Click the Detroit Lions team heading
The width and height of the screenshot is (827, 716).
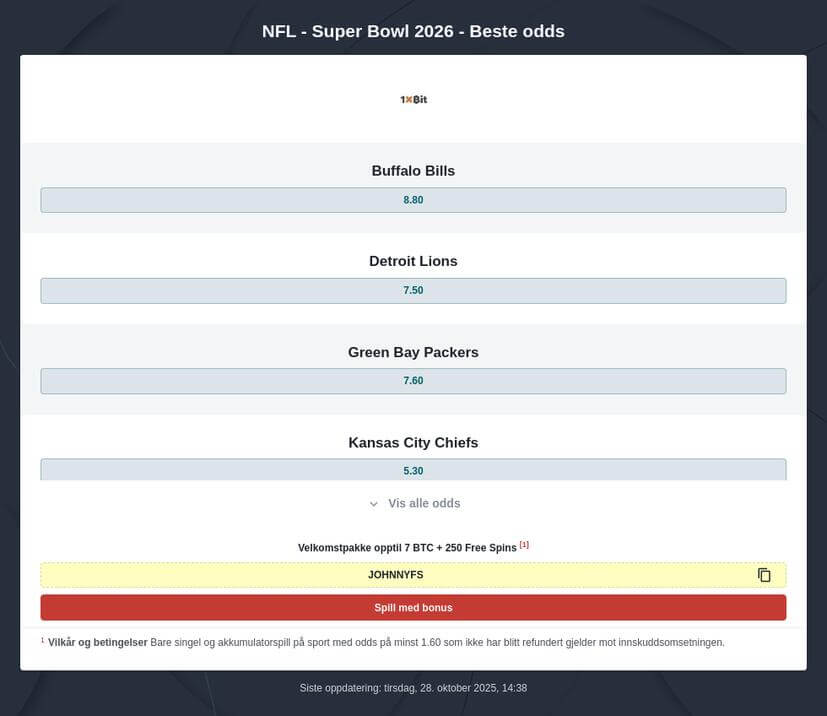(413, 261)
